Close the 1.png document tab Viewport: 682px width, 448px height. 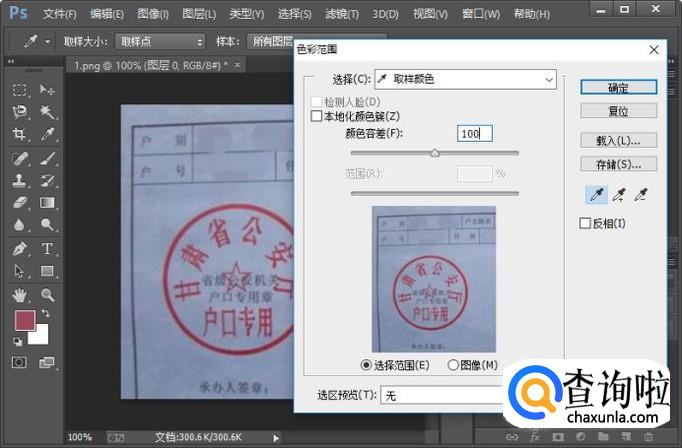(237, 65)
